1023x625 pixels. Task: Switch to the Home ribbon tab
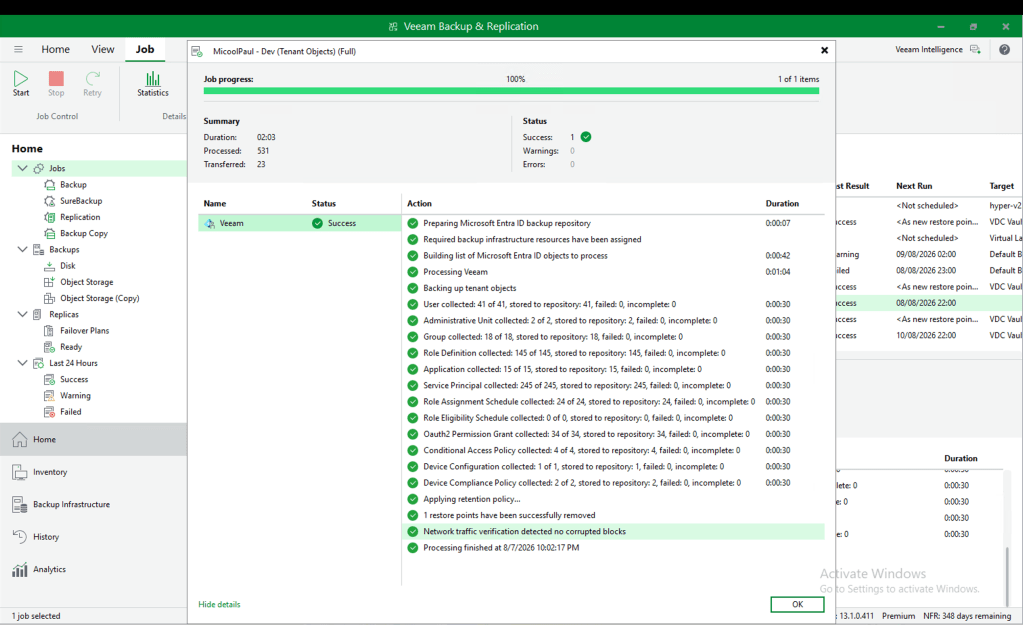[55, 50]
